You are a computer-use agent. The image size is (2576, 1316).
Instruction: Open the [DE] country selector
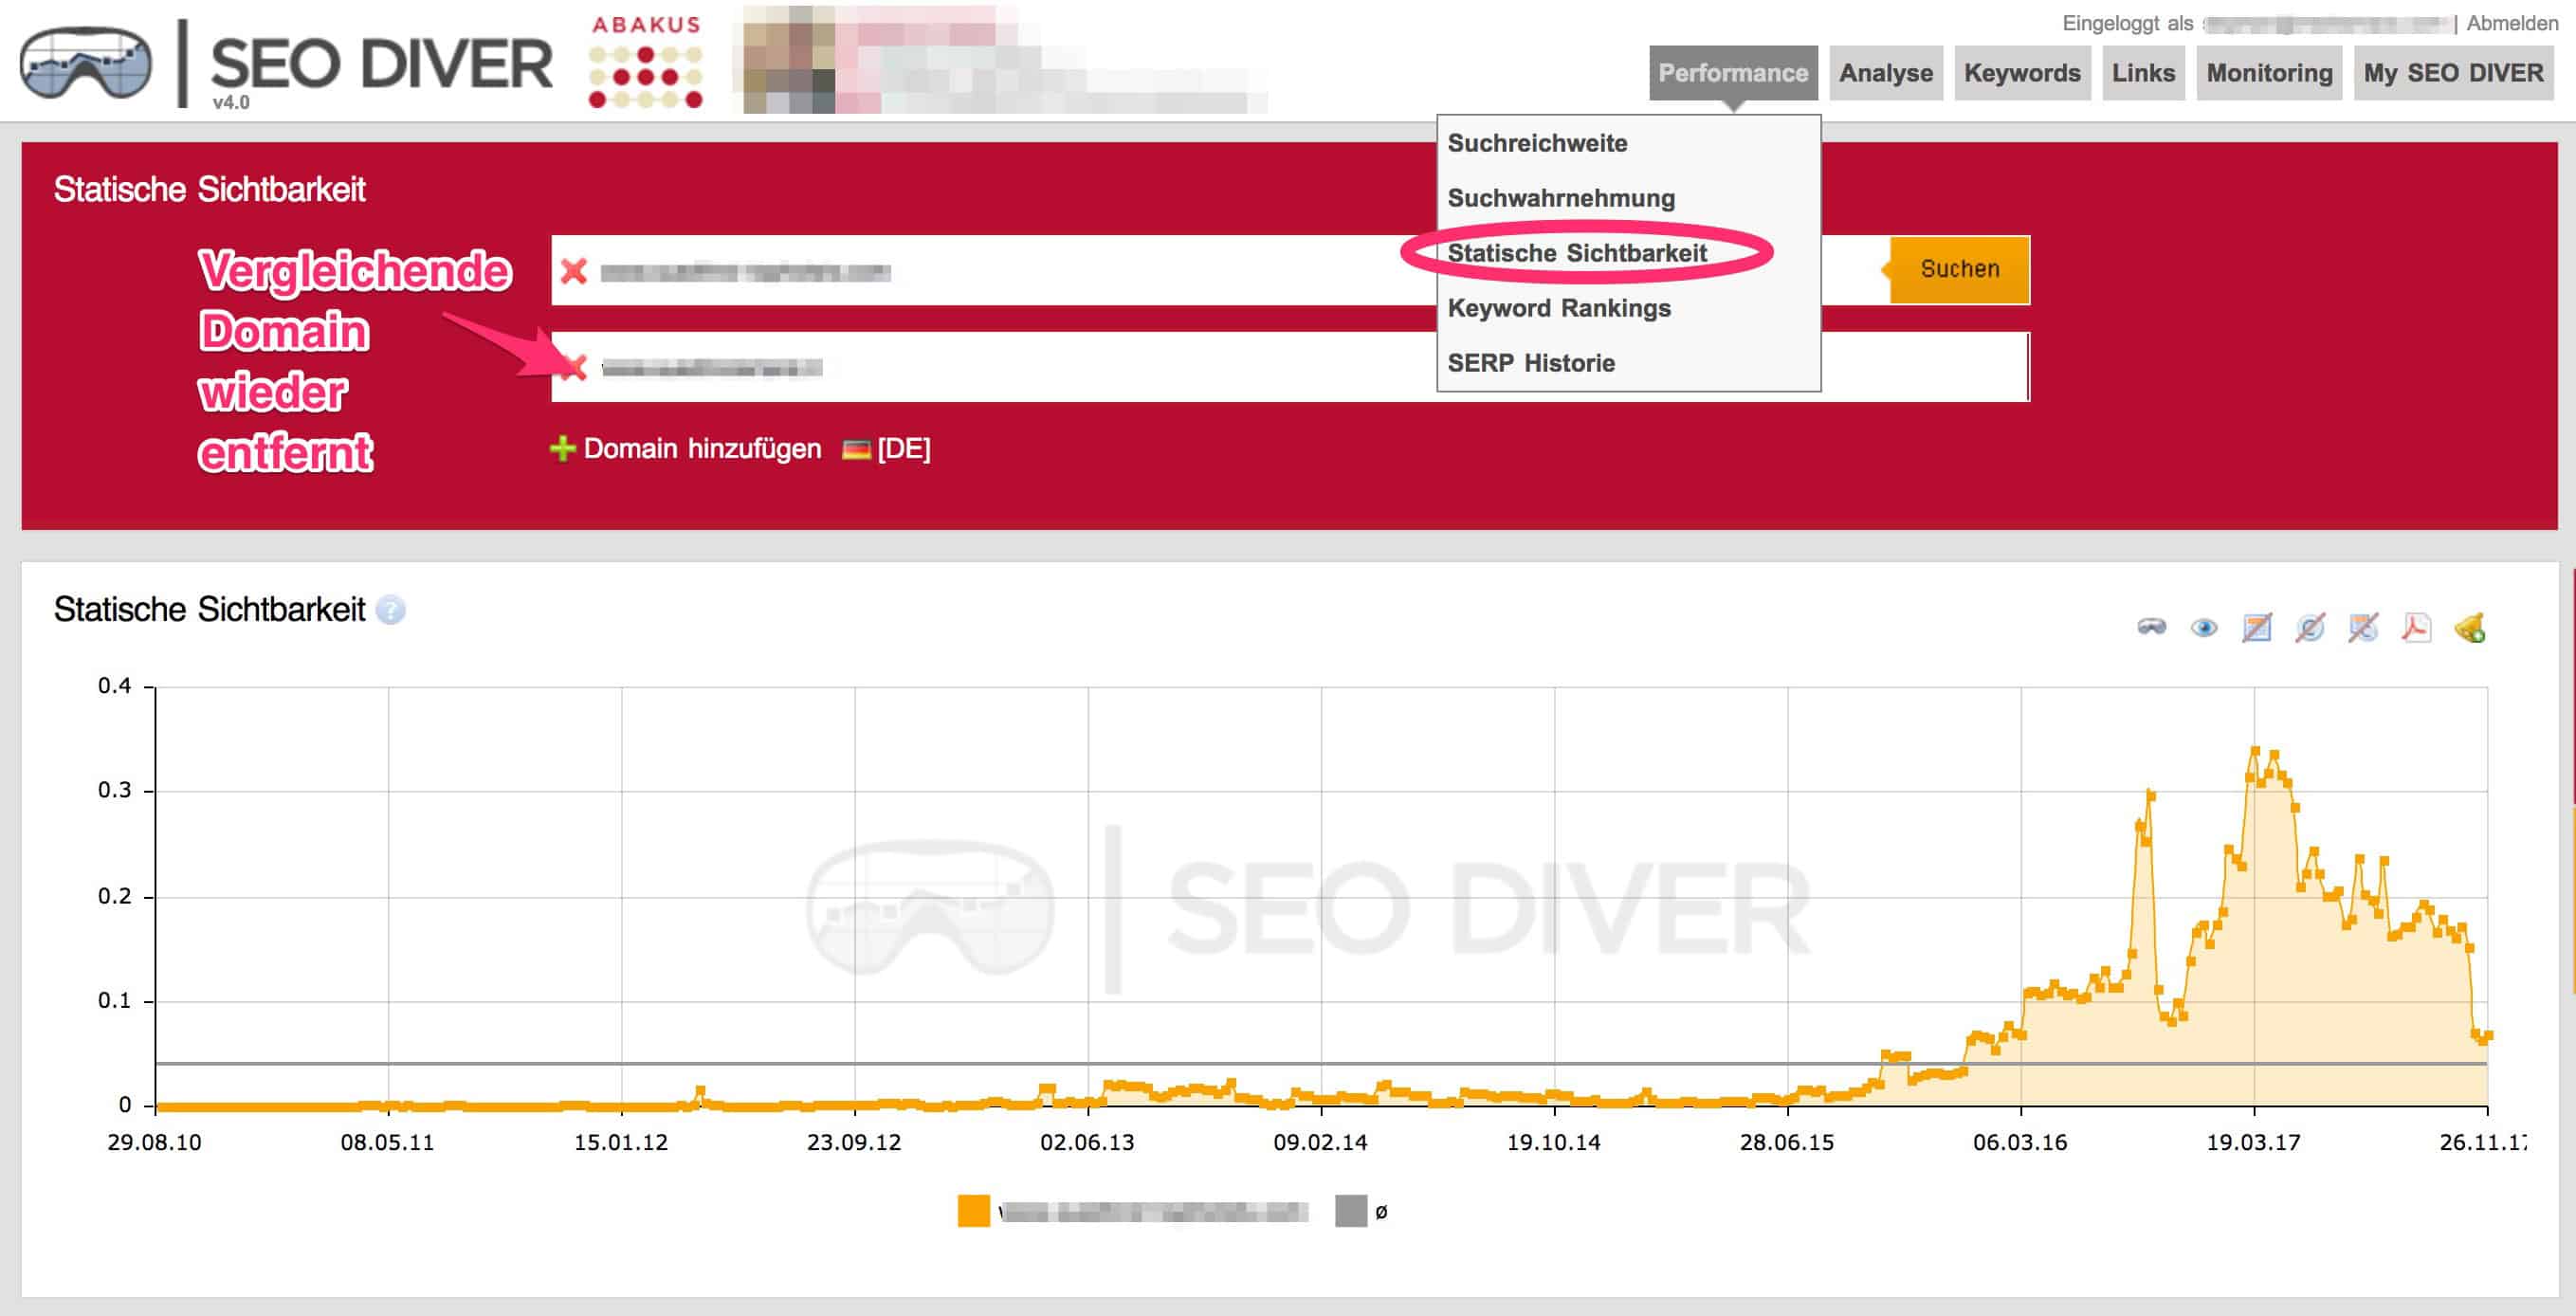tap(904, 449)
